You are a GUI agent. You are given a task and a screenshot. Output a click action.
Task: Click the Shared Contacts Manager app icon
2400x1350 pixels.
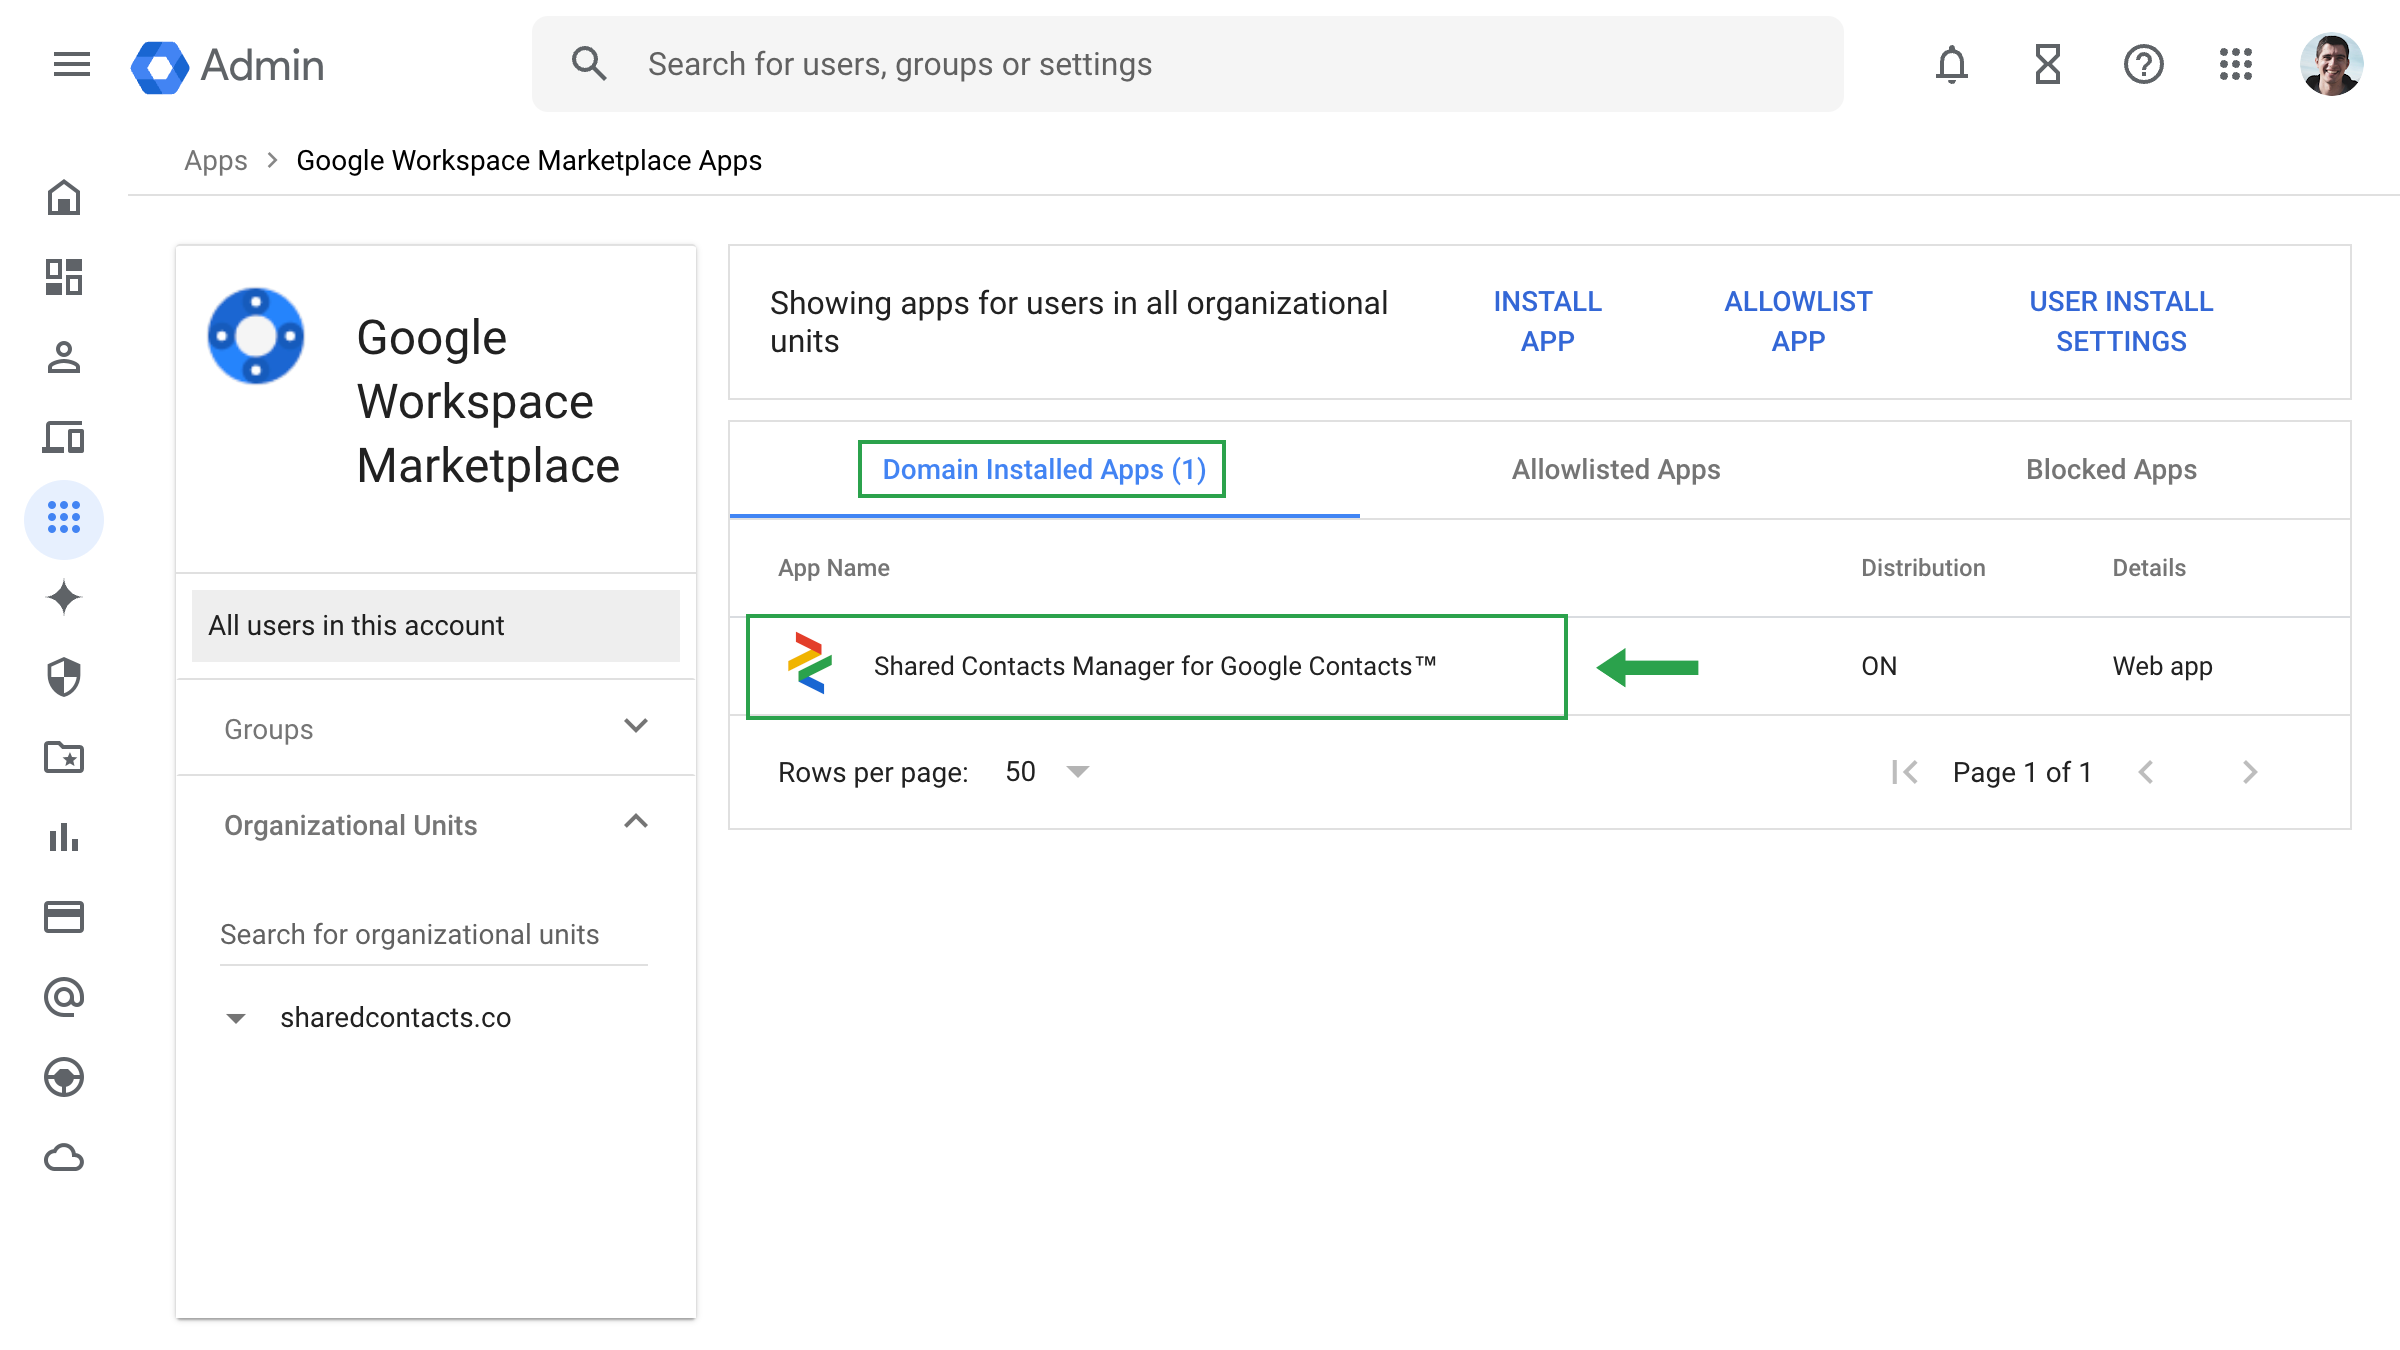pos(810,664)
